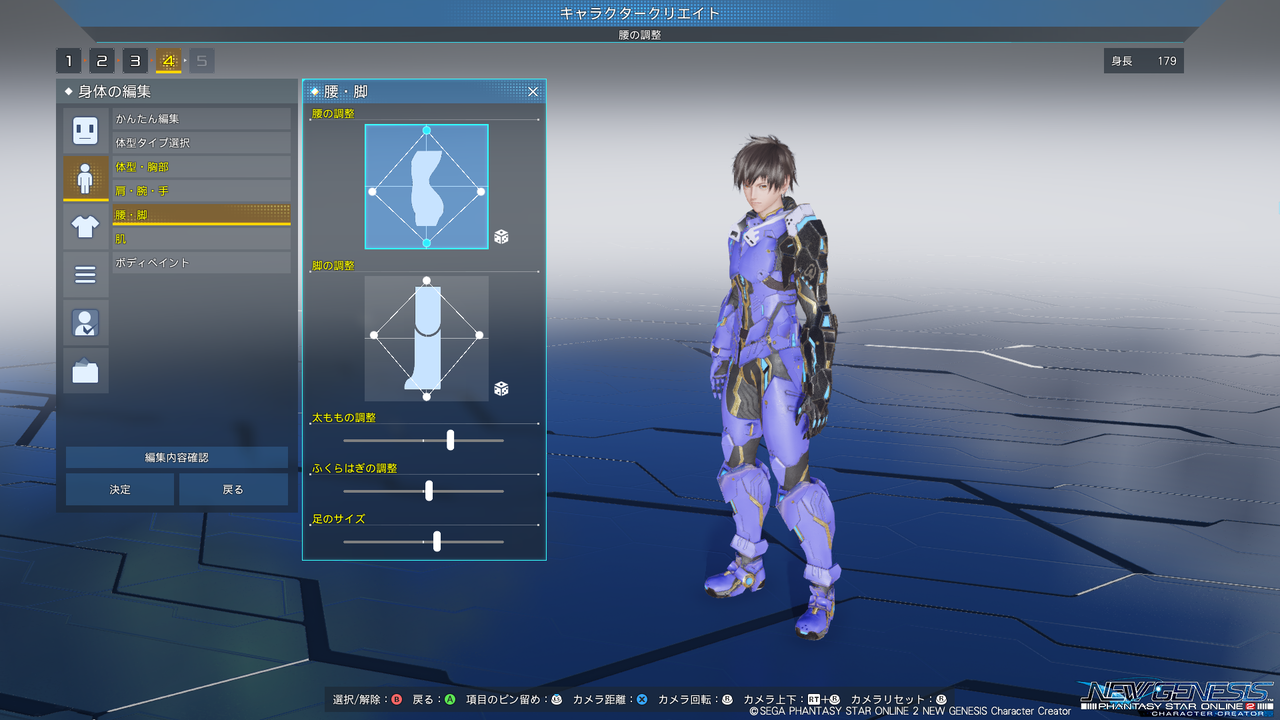Screen dimensions: 1280x720
Task: Go to creation step 3
Action: pyautogui.click(x=135, y=61)
